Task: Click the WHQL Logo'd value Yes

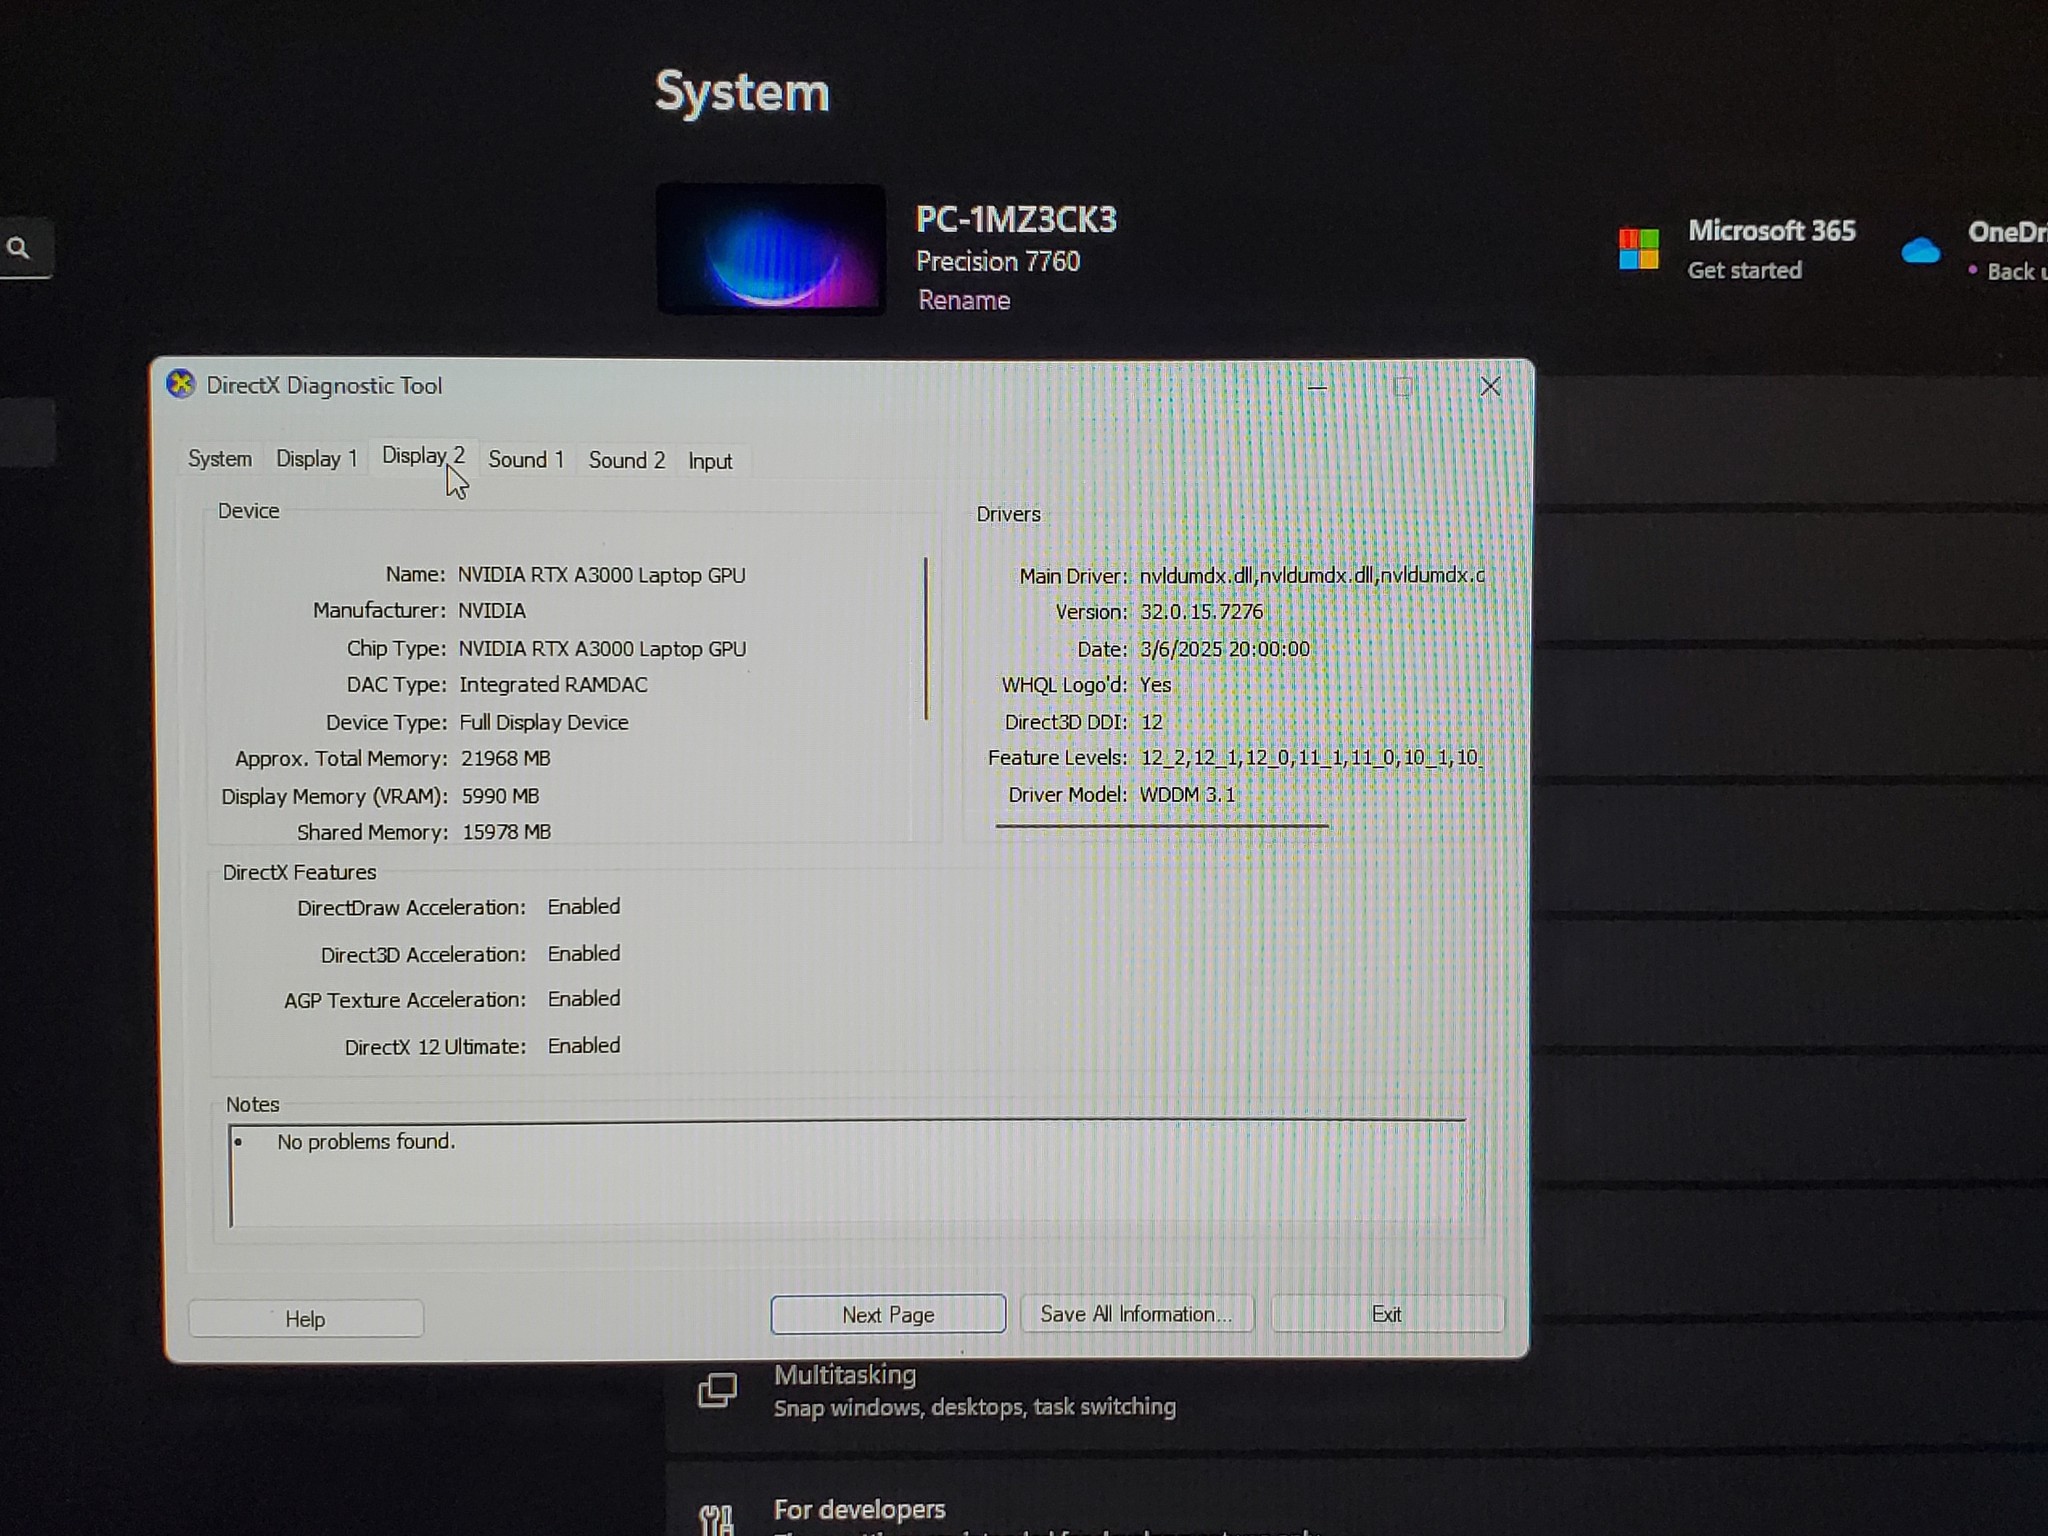Action: pos(1155,685)
